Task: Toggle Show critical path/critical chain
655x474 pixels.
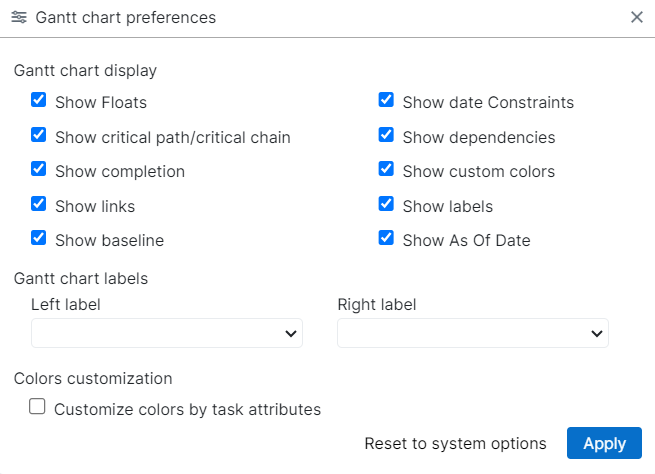Action: click(x=39, y=136)
